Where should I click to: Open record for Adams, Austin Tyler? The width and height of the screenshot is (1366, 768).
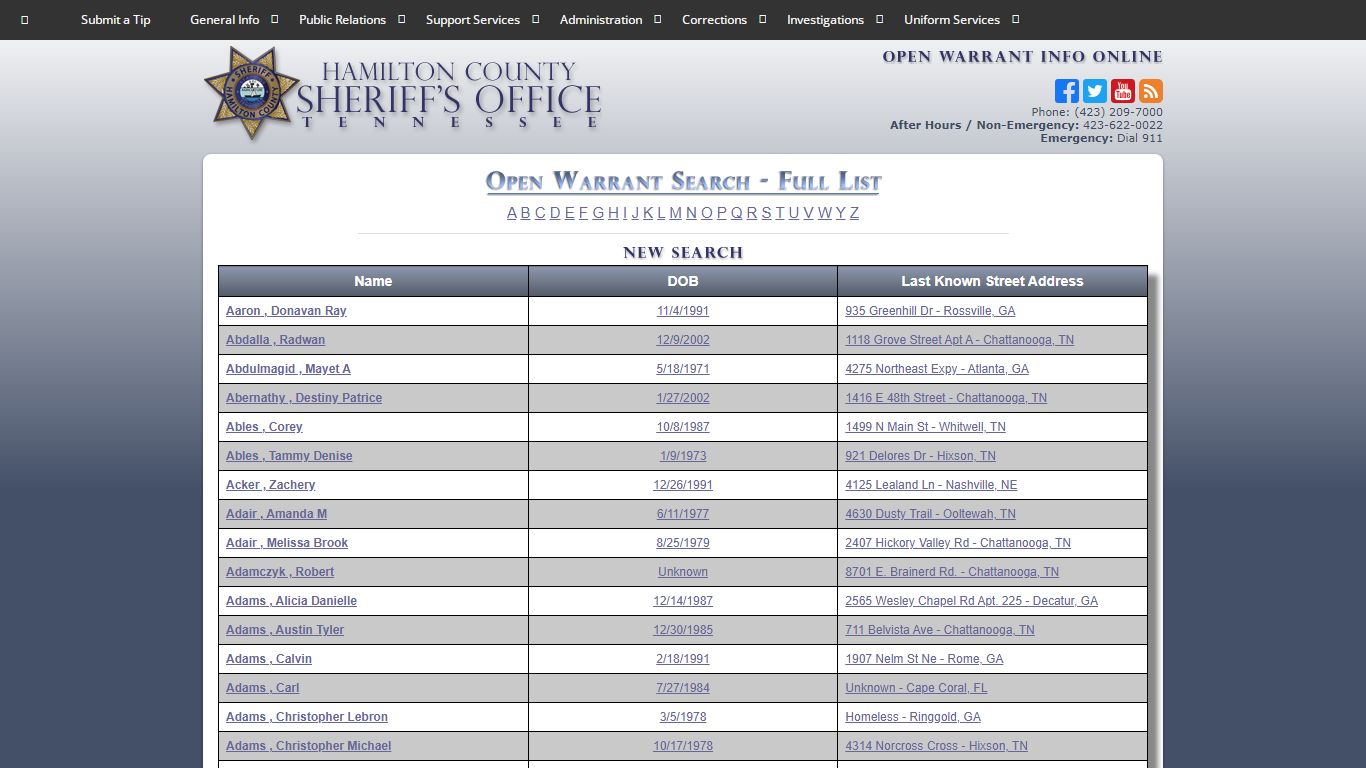[x=285, y=630]
